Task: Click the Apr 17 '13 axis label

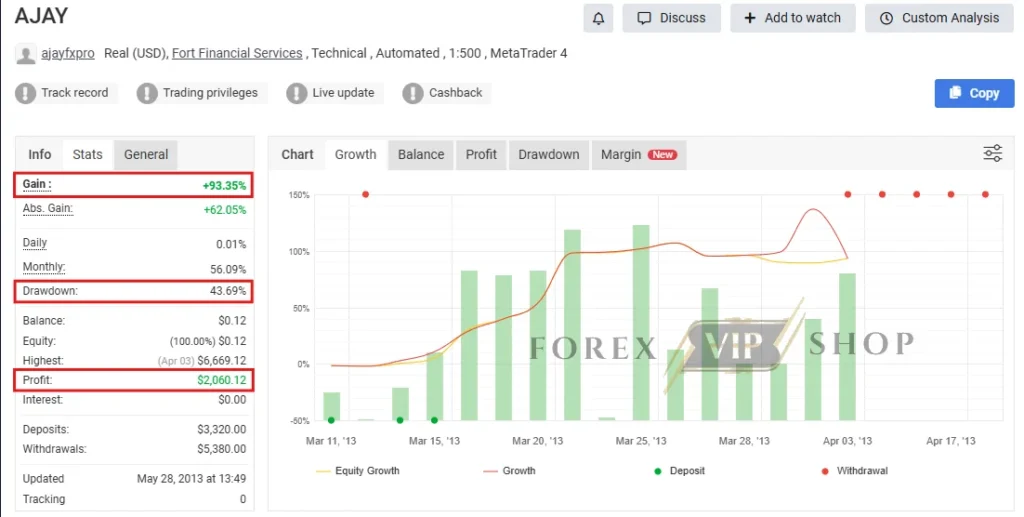Action: [951, 441]
